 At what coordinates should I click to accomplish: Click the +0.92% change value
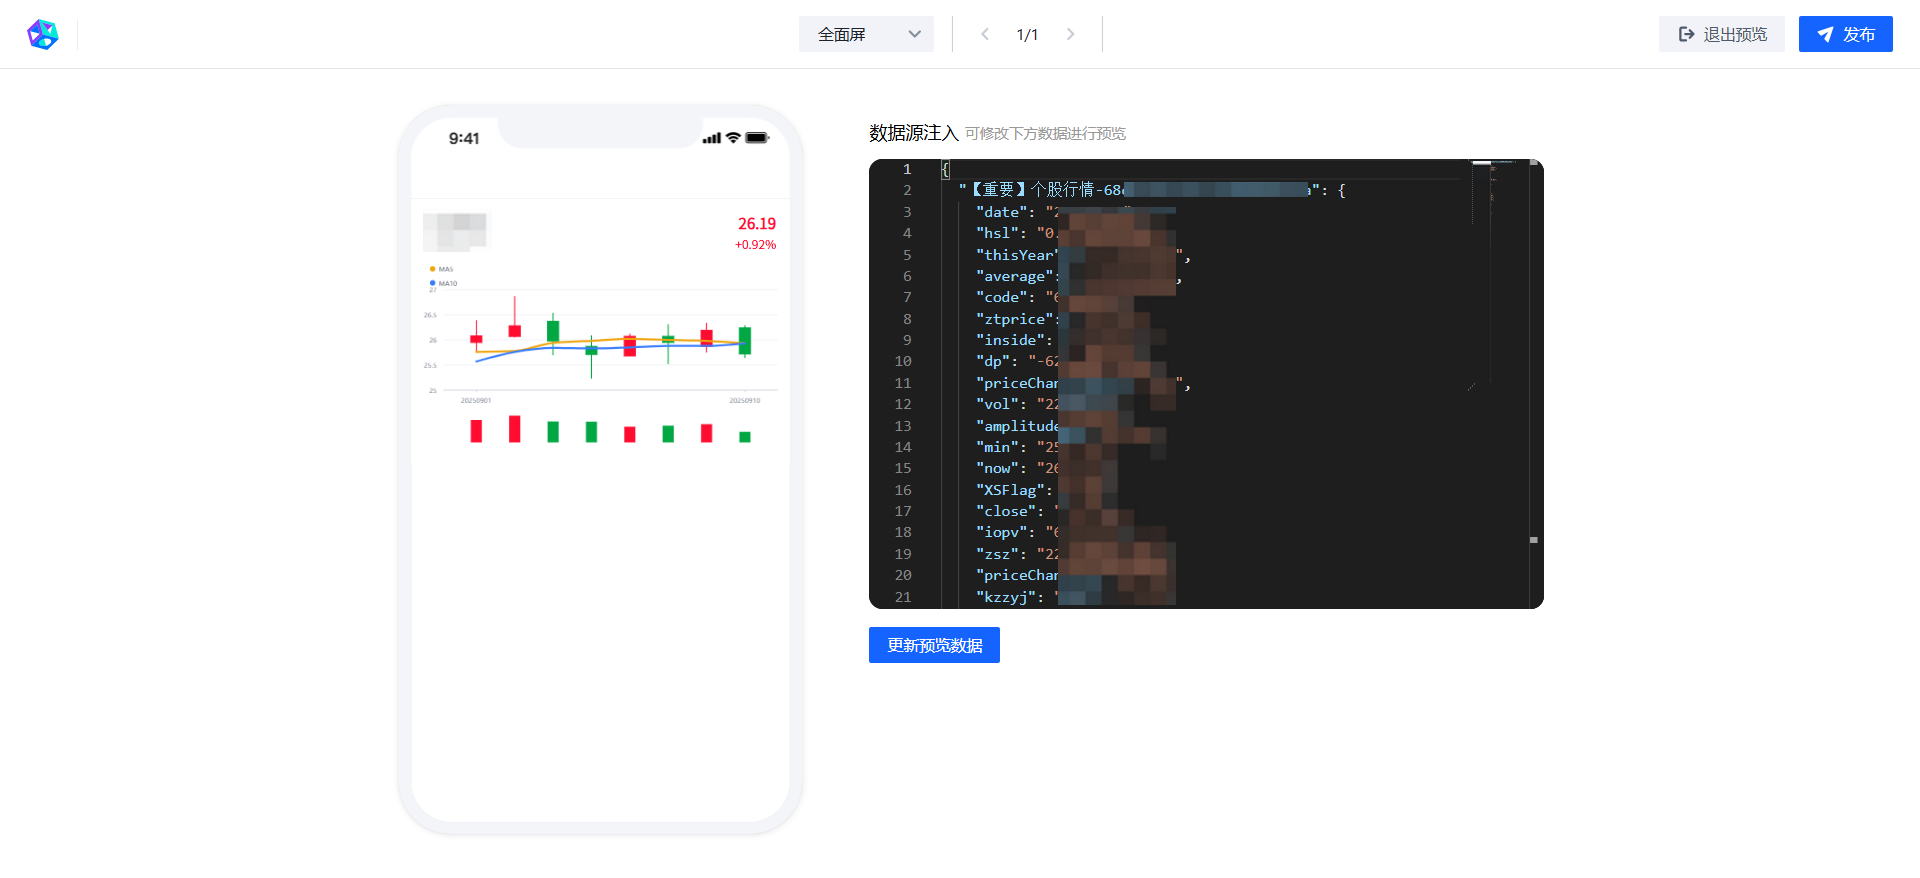[x=756, y=245]
